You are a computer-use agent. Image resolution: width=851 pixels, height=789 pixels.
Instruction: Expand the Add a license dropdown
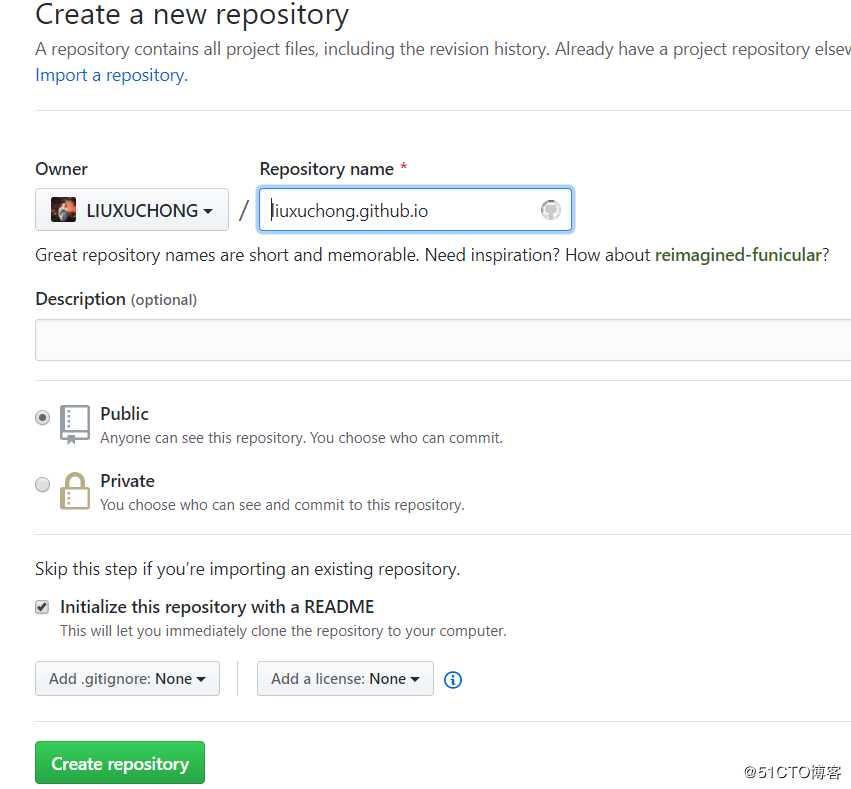[x=345, y=679]
